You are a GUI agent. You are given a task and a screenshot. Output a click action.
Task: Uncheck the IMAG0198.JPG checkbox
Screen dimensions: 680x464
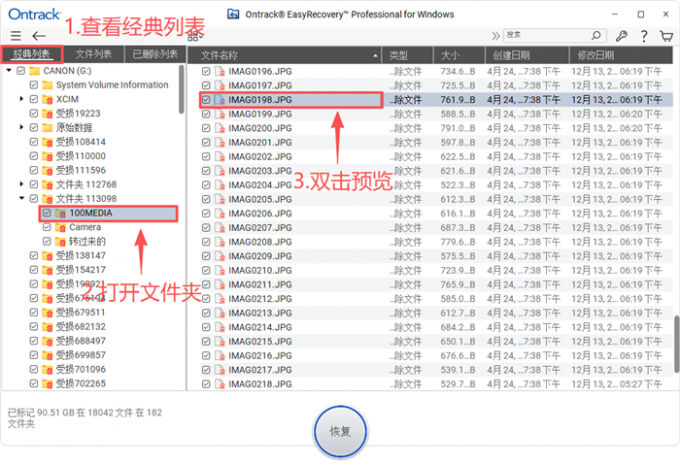point(206,100)
